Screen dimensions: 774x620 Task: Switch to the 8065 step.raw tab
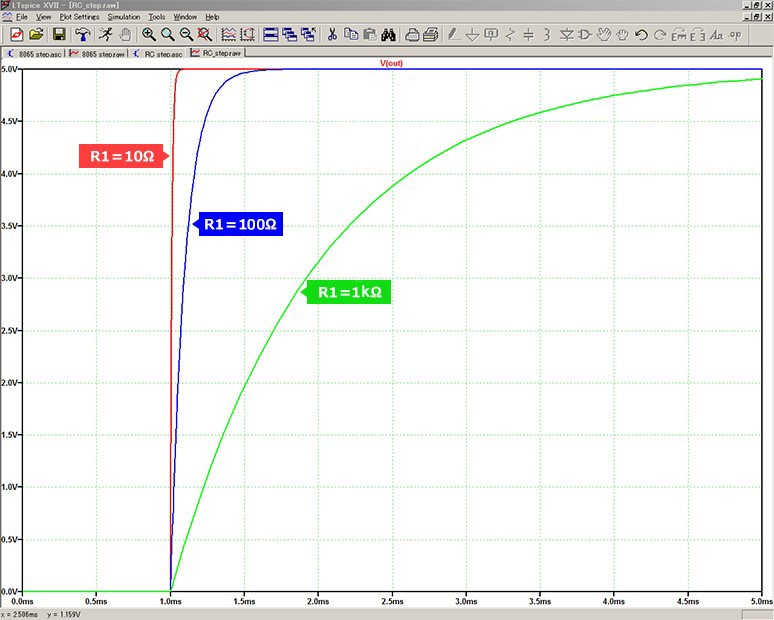[98, 53]
